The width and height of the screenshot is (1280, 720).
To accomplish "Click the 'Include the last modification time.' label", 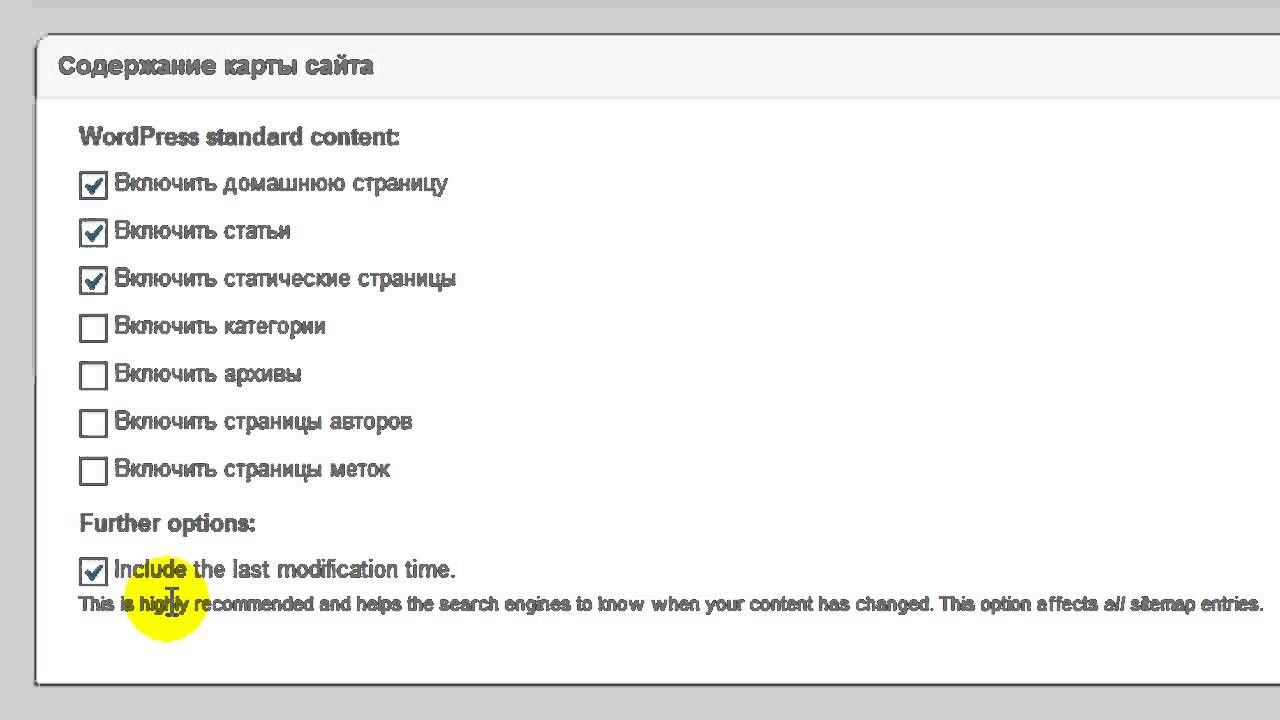I will click(x=284, y=570).
